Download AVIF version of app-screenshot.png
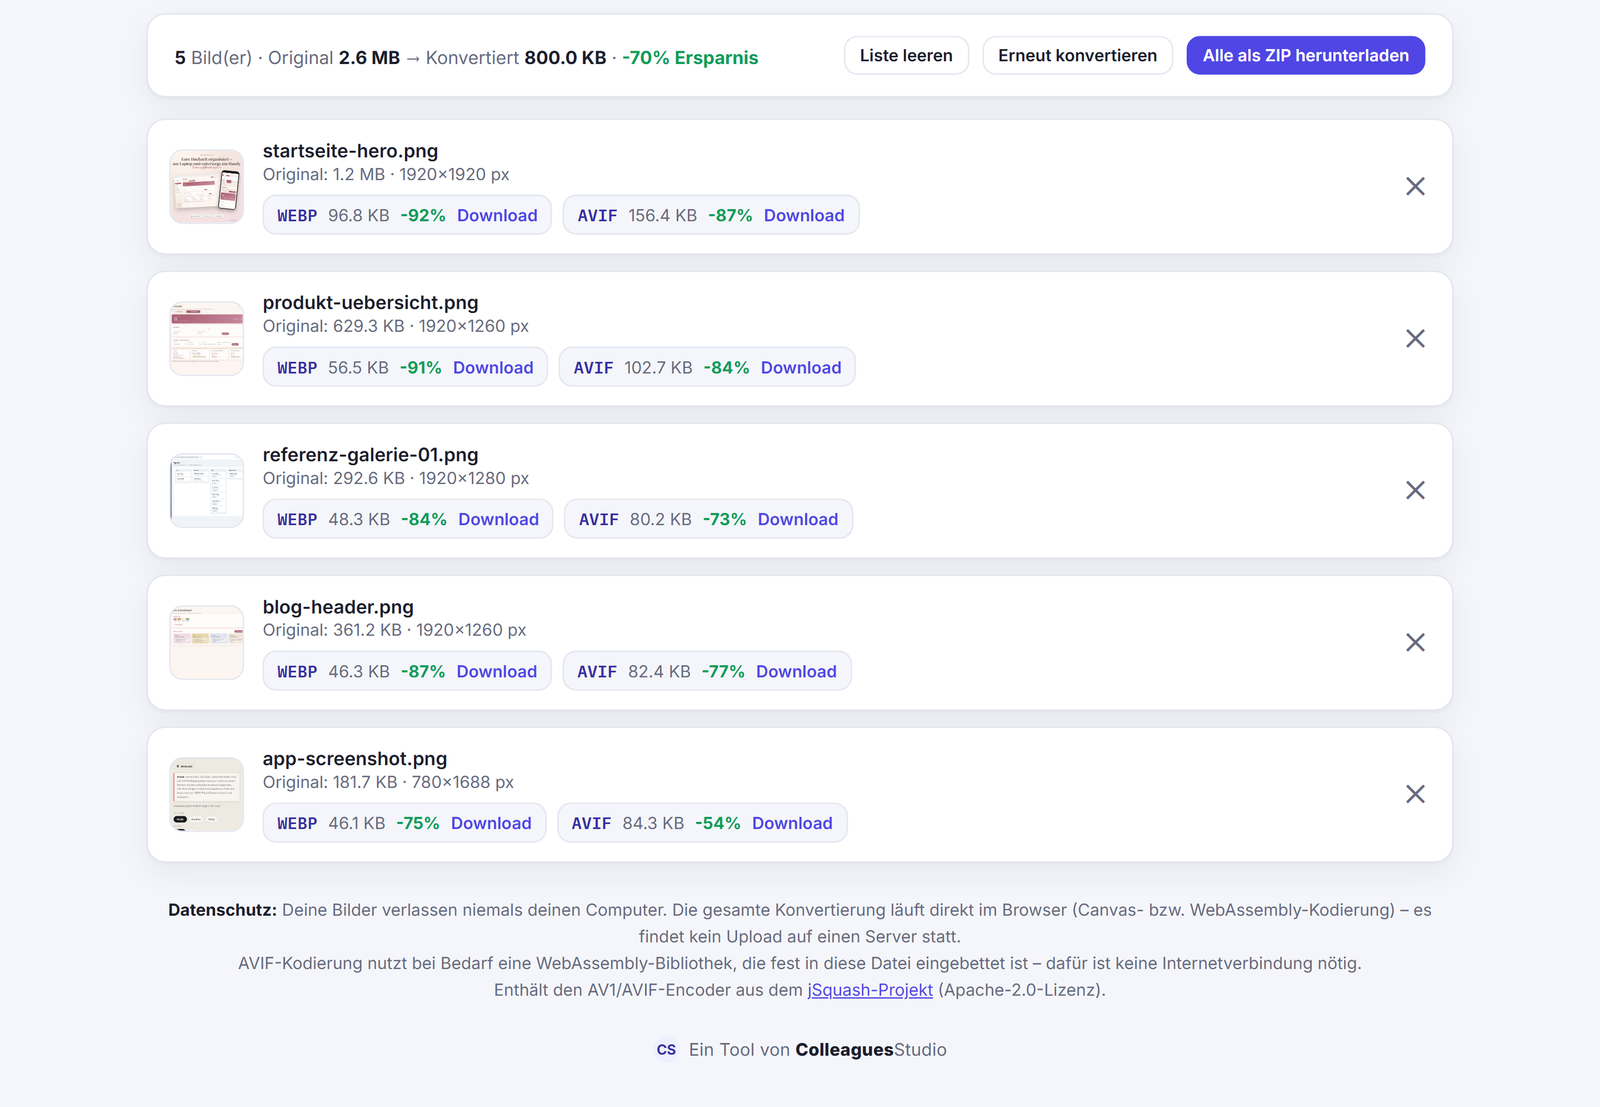Image resolution: width=1600 pixels, height=1107 pixels. click(x=792, y=823)
